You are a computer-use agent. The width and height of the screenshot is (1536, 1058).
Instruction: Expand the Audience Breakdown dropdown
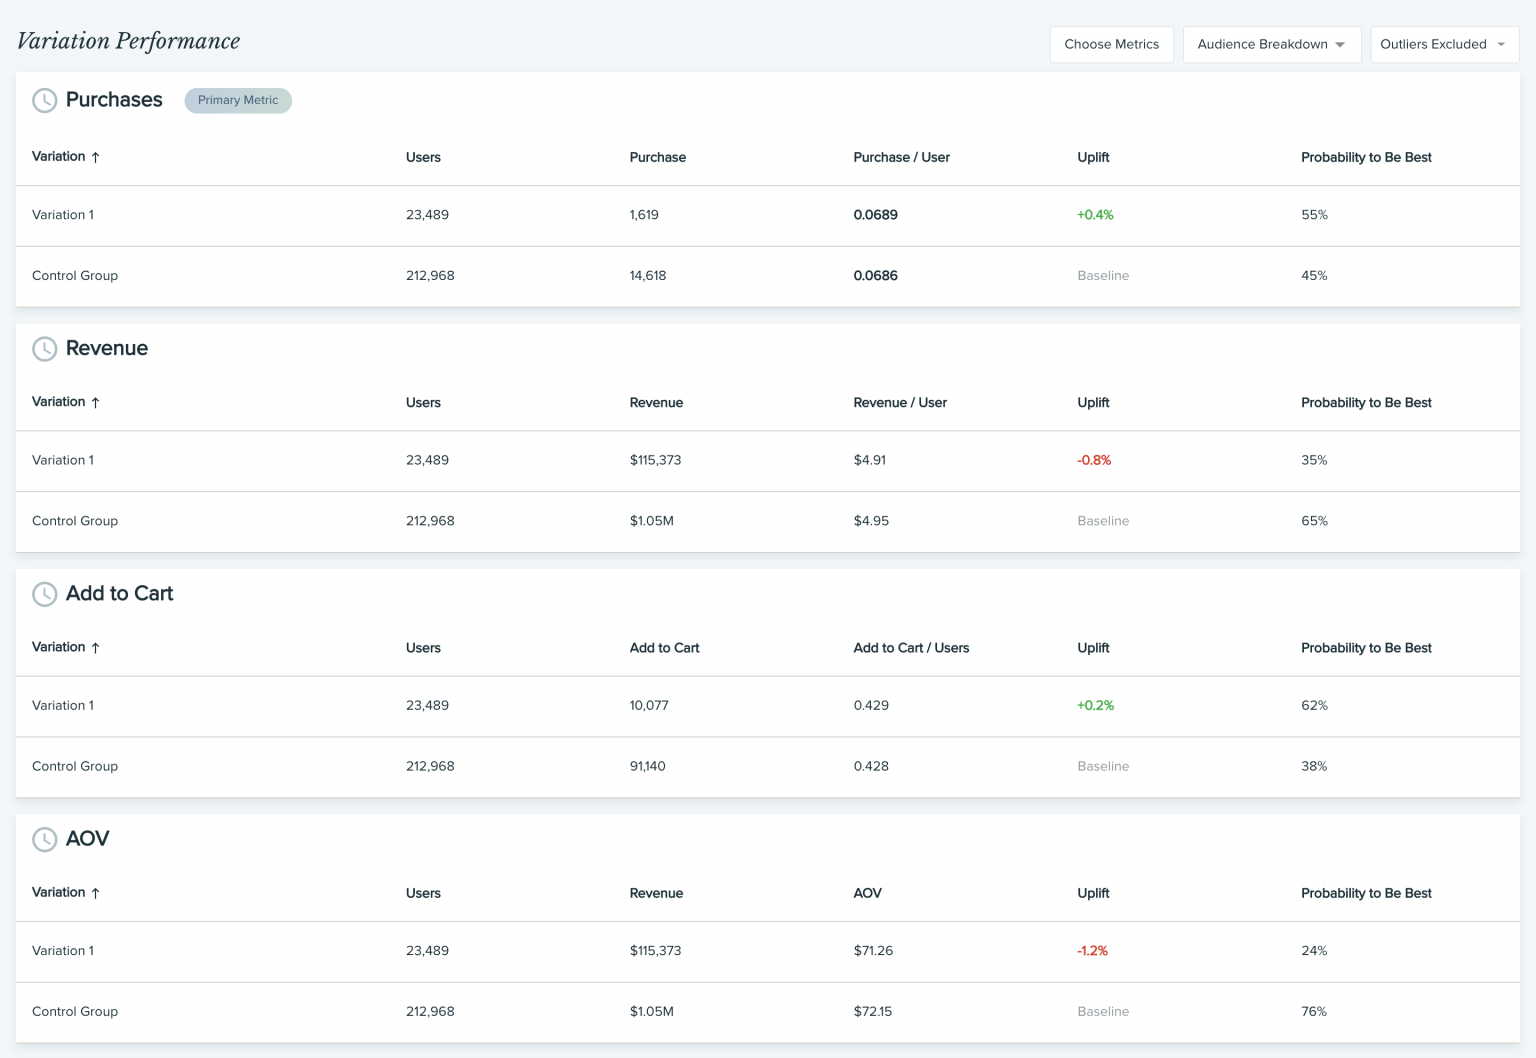pos(1271,44)
